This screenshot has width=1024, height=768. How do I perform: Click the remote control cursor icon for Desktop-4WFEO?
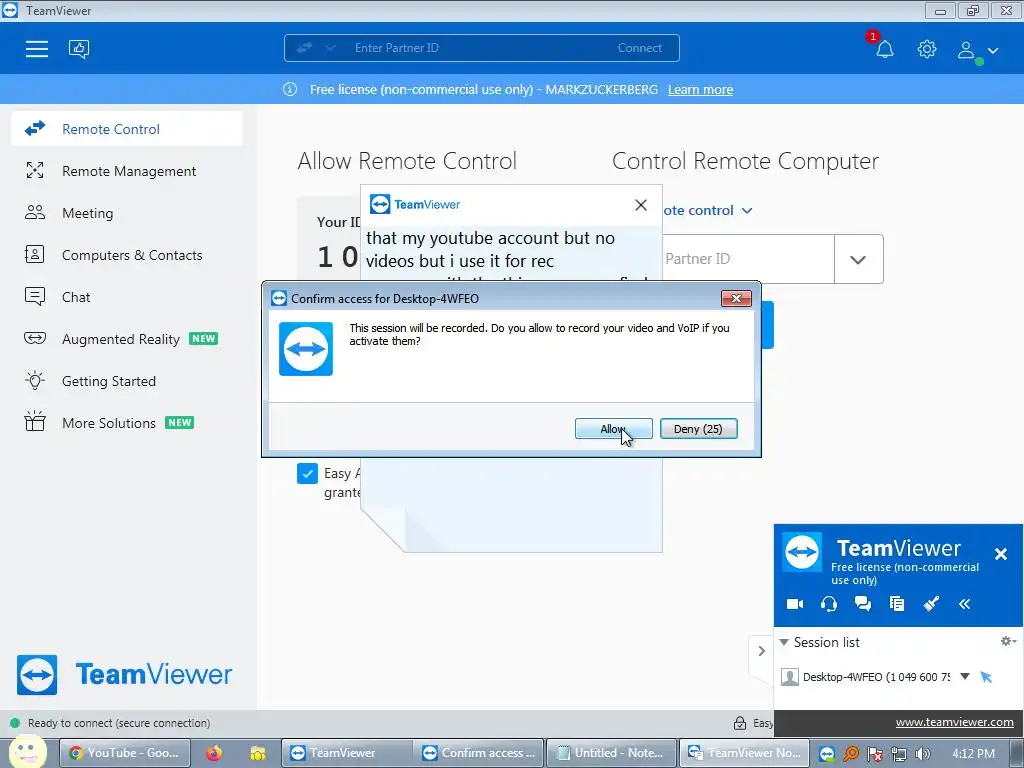tap(986, 677)
